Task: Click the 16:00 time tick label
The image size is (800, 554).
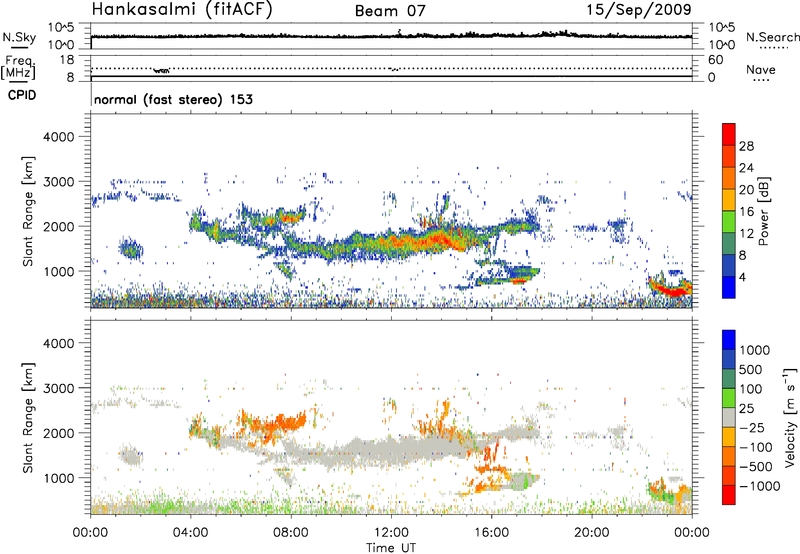Action: 491,533
